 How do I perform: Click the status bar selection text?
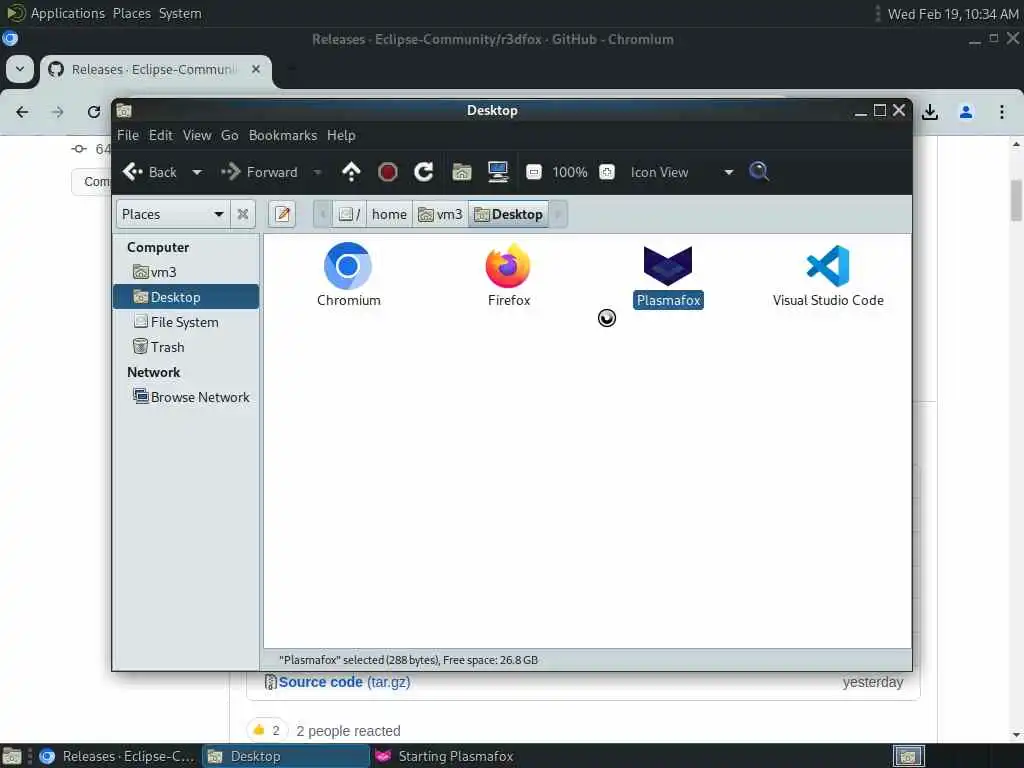coord(408,660)
